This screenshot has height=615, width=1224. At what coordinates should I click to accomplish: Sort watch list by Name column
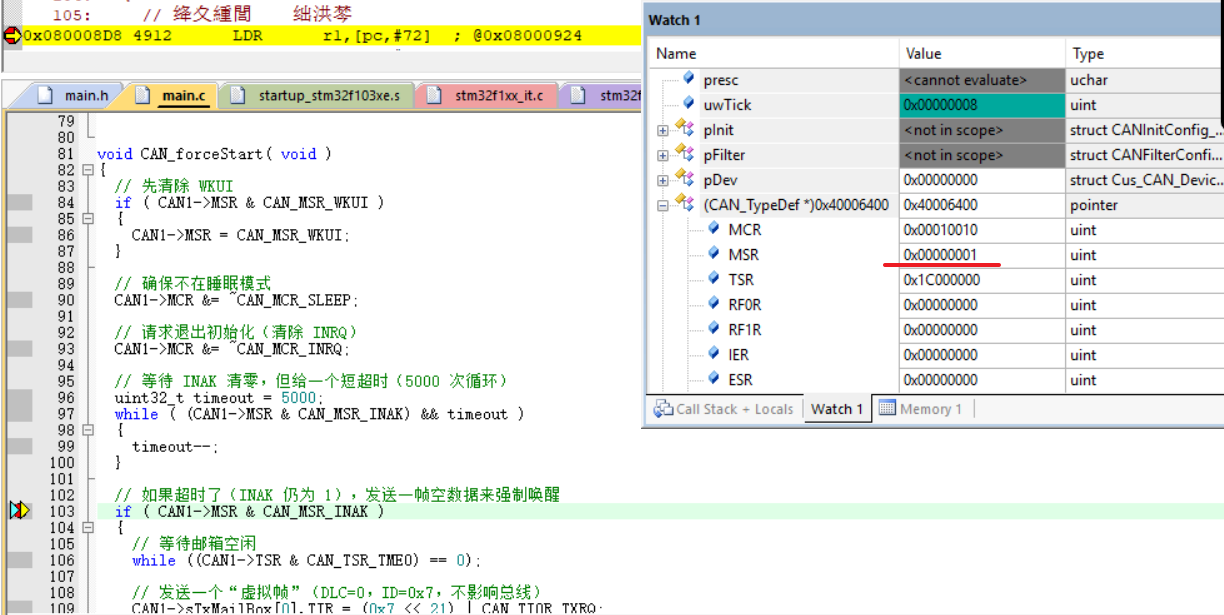(773, 54)
